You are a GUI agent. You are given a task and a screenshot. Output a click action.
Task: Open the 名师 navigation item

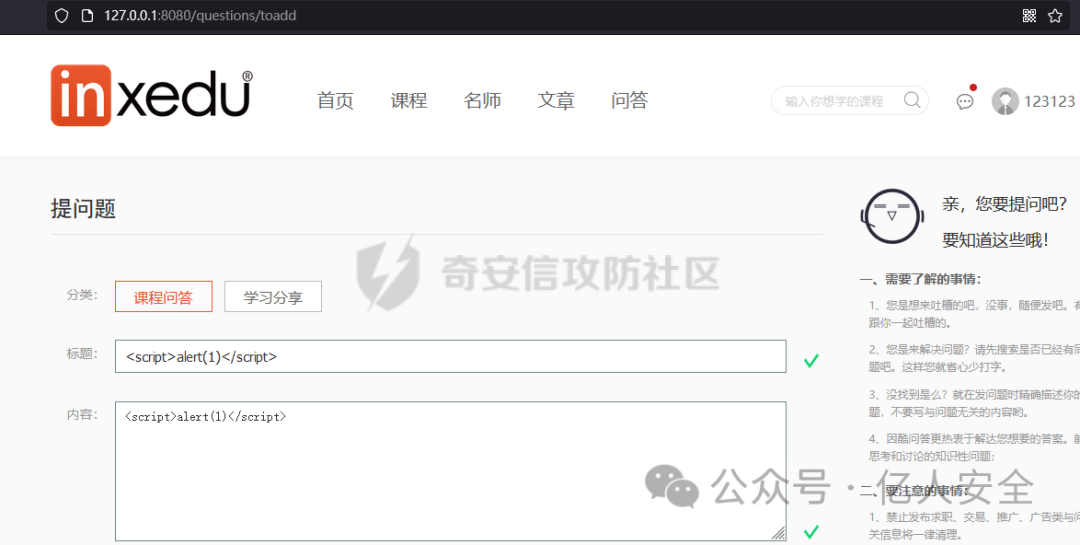click(x=482, y=101)
